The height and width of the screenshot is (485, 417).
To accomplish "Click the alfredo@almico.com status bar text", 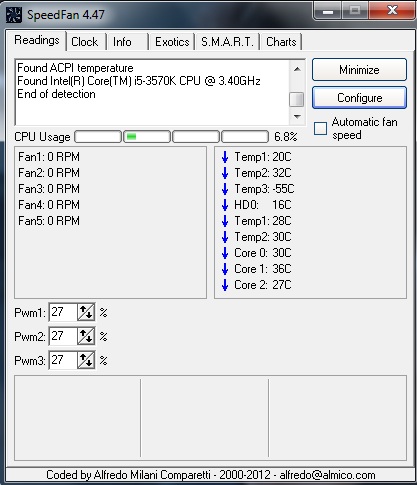I will point(327,475).
